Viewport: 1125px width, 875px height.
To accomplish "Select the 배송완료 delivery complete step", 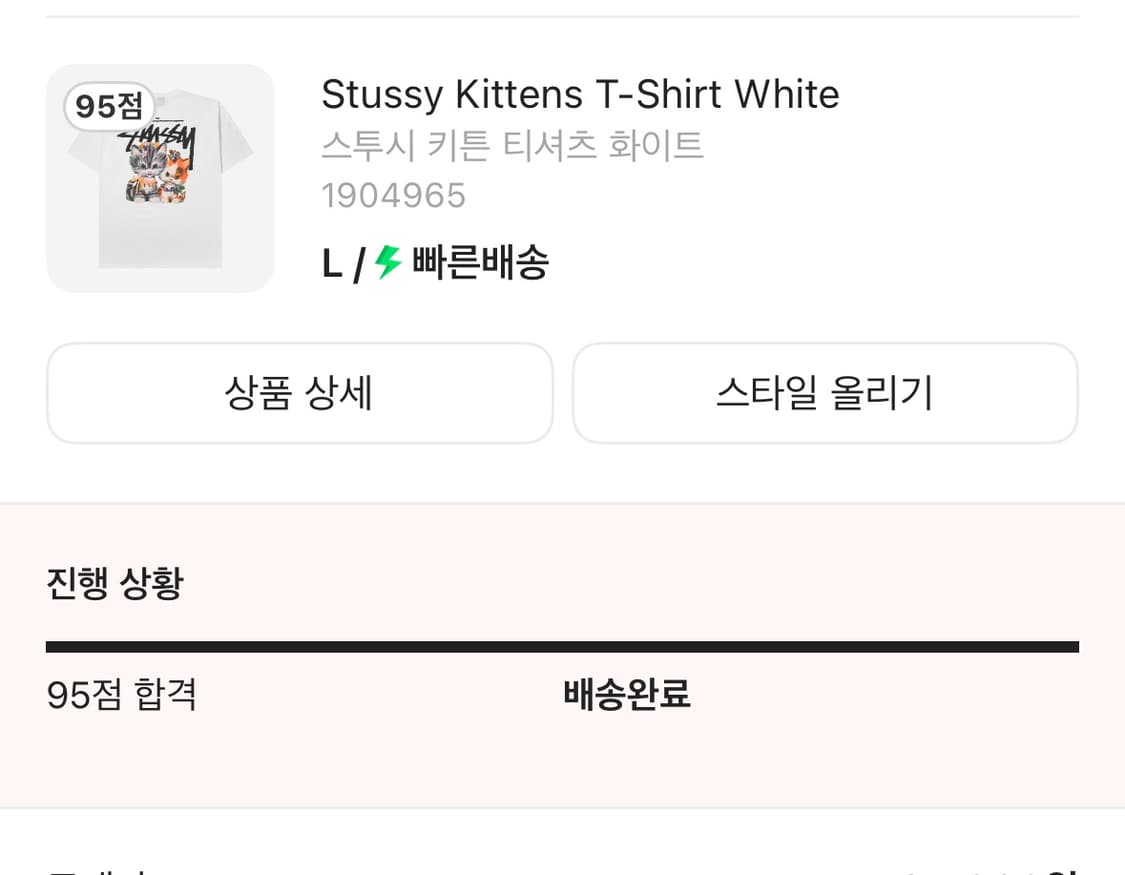I will (x=627, y=695).
